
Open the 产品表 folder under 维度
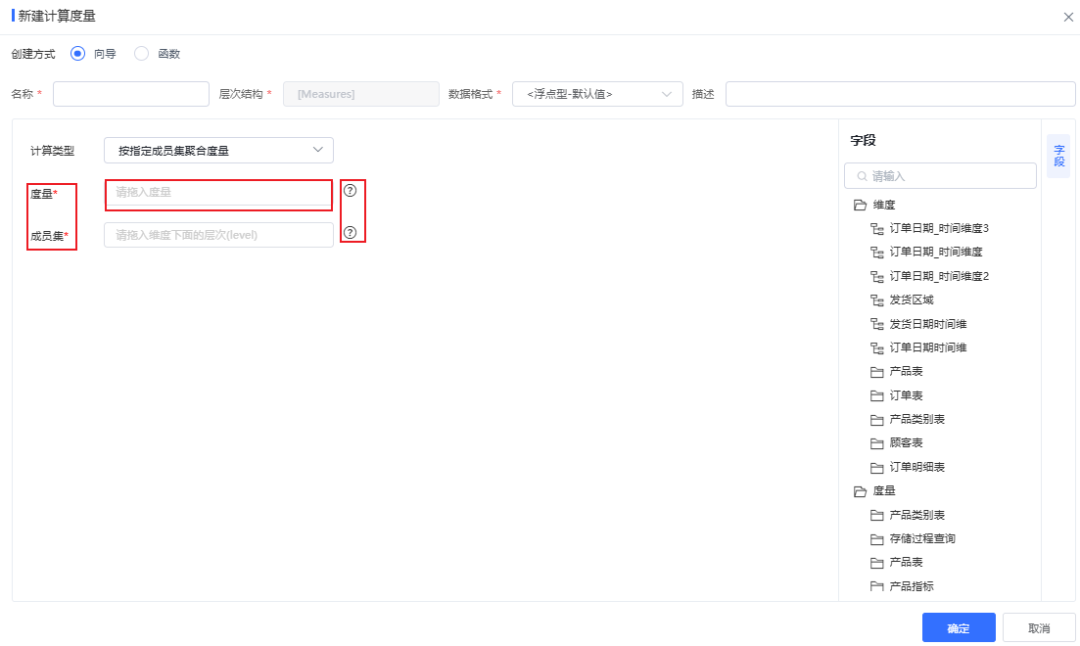pyautogui.click(x=906, y=371)
